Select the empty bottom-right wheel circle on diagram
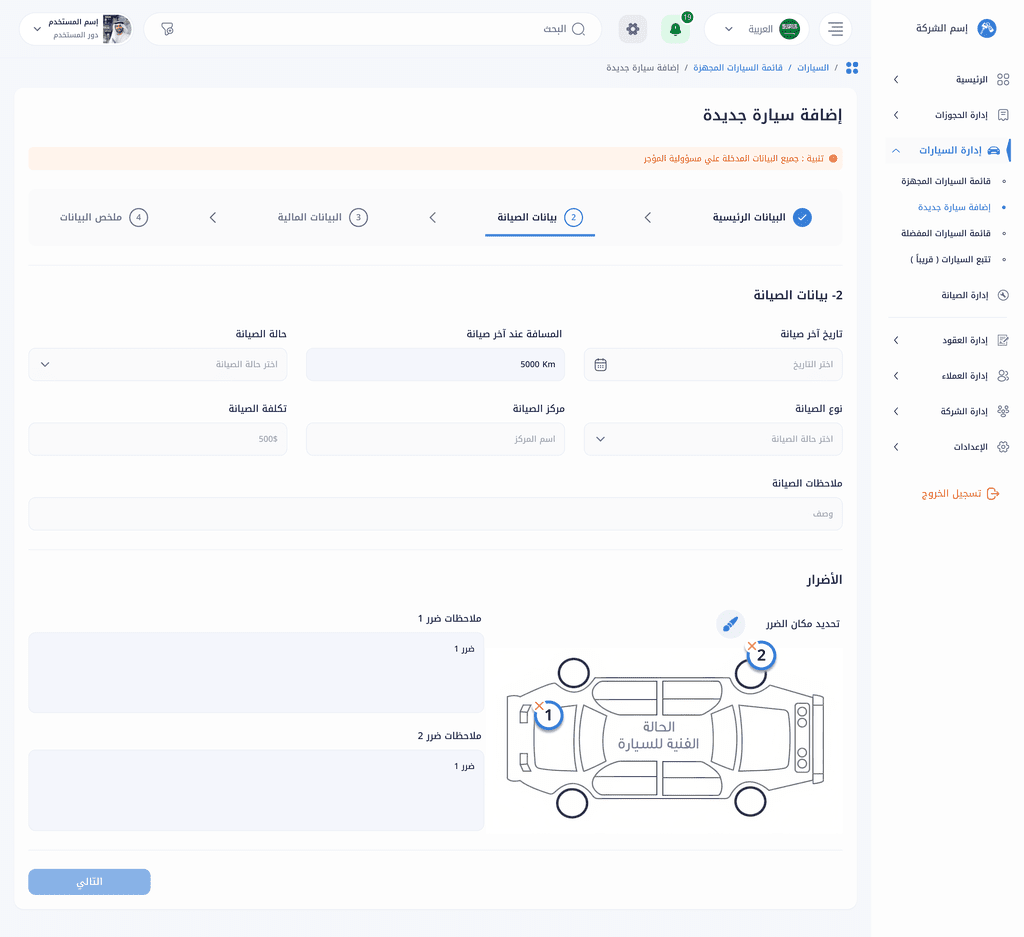The image size is (1024, 937). tap(750, 802)
